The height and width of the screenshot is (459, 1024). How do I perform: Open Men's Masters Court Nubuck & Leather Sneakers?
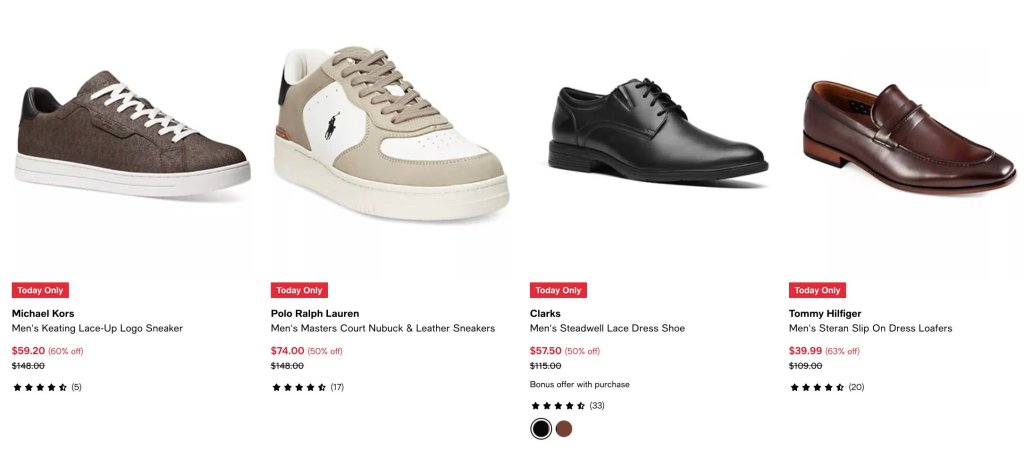(383, 328)
